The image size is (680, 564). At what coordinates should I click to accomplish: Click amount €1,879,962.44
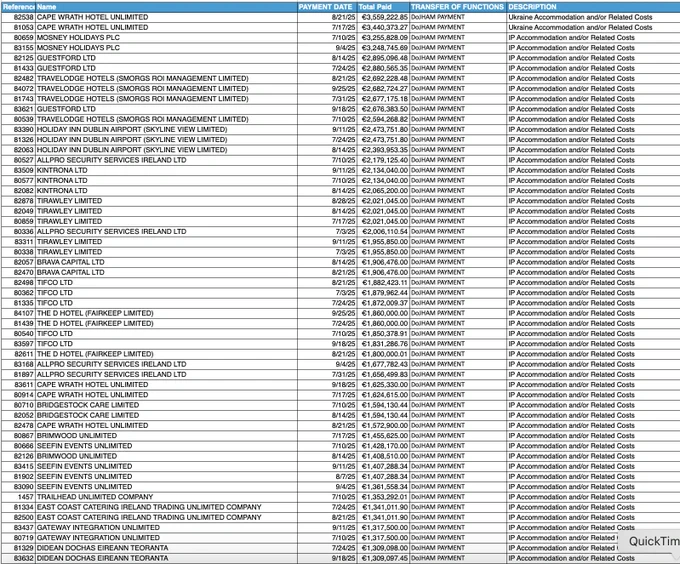point(385,293)
